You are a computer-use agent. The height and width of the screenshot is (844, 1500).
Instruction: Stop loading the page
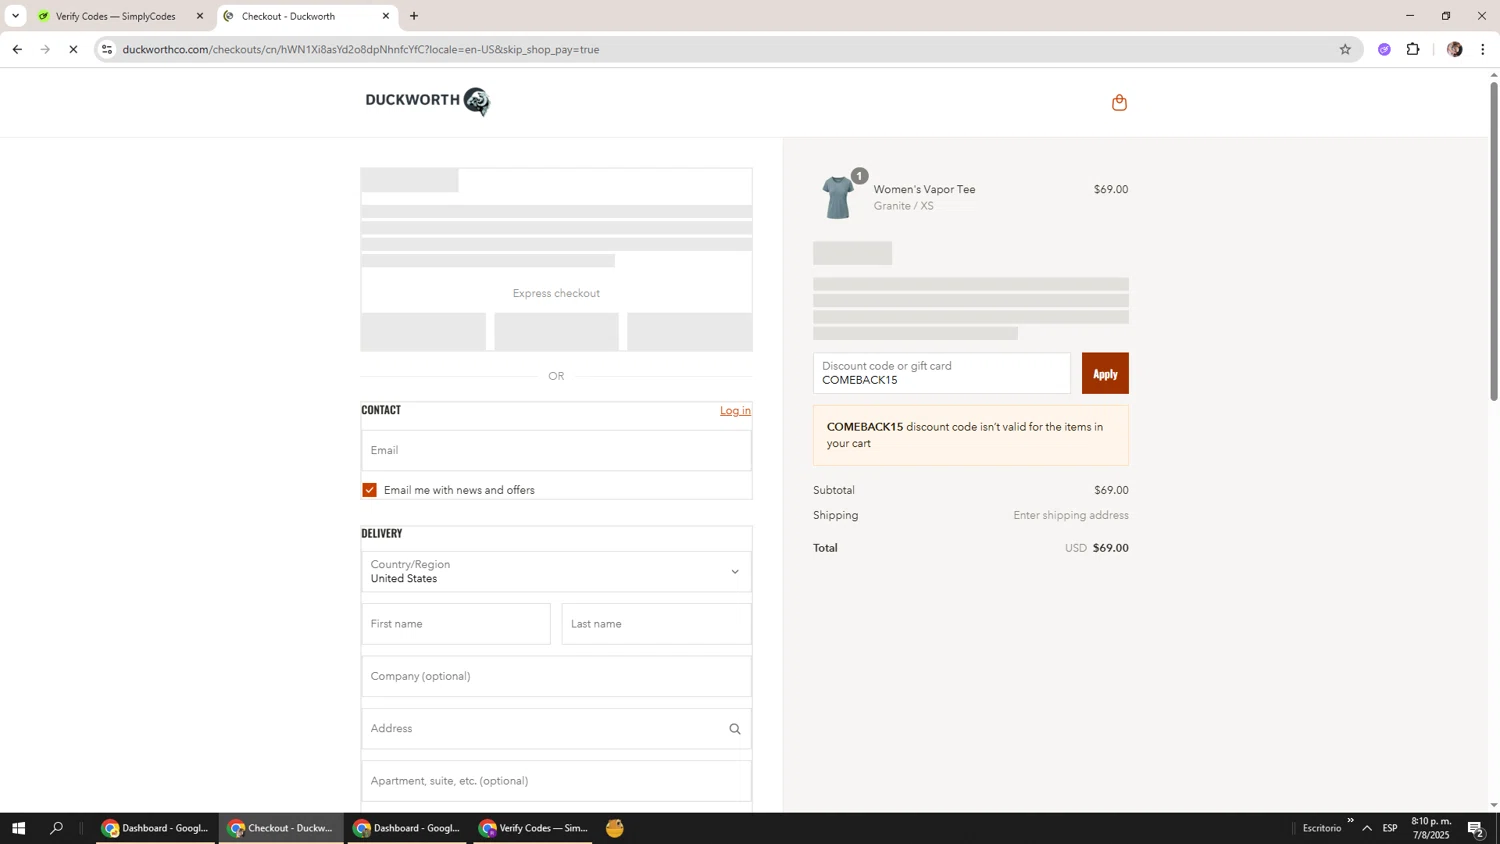pyautogui.click(x=73, y=49)
